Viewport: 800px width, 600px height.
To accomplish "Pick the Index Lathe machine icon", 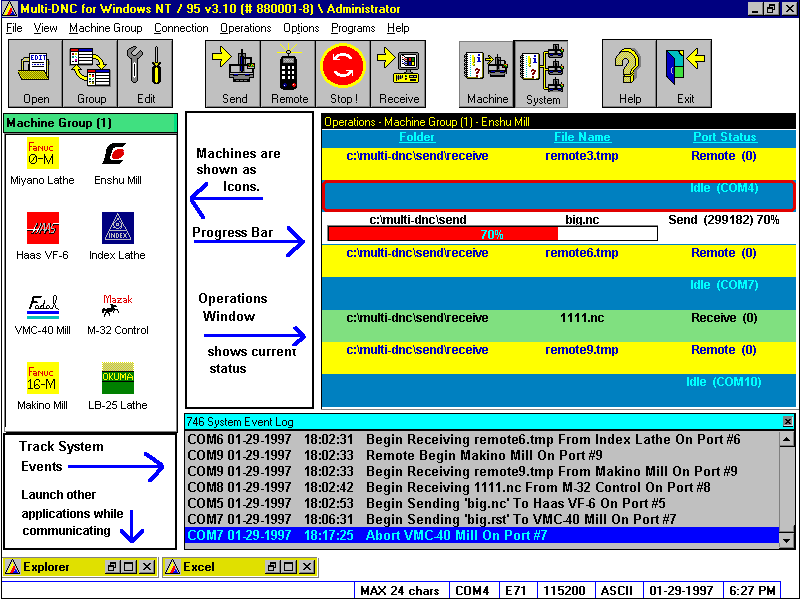I will point(117,236).
